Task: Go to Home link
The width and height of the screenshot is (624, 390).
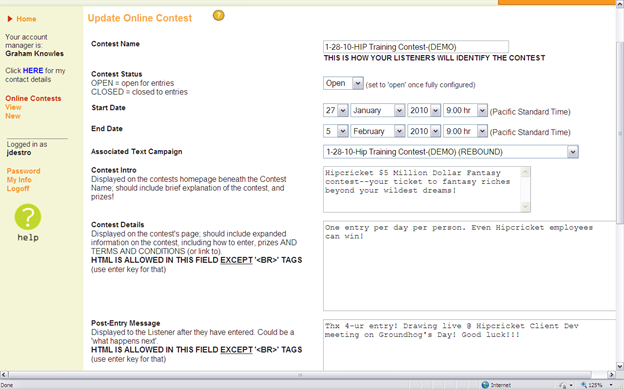Action: click(x=26, y=19)
